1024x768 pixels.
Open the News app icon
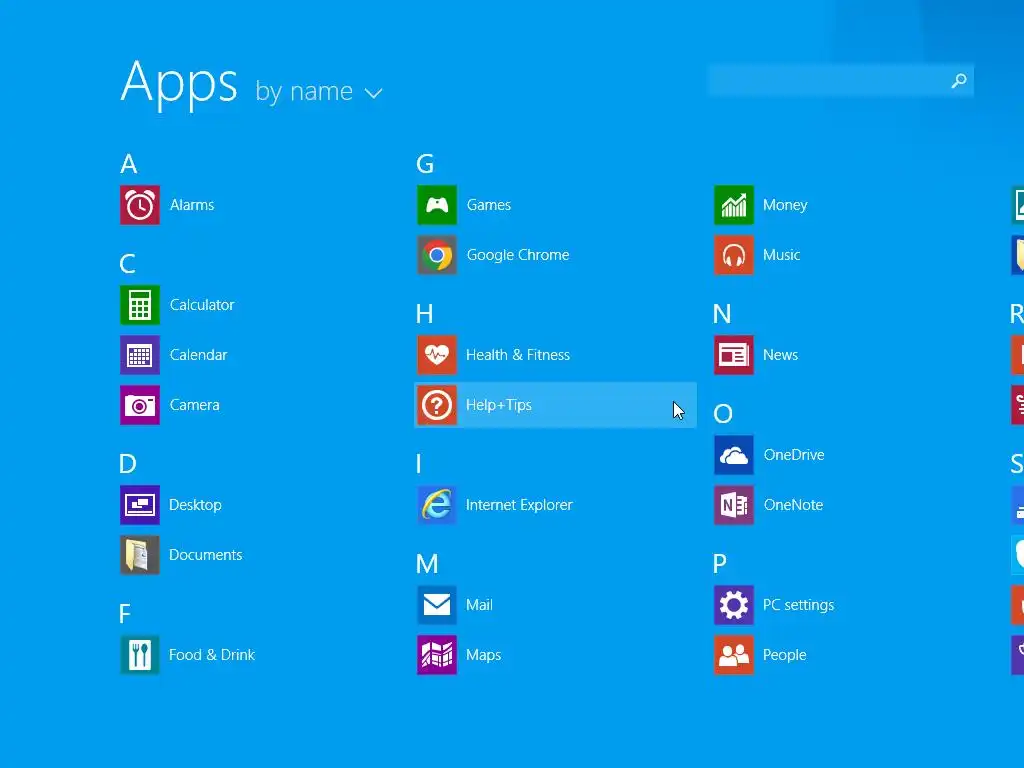click(734, 355)
